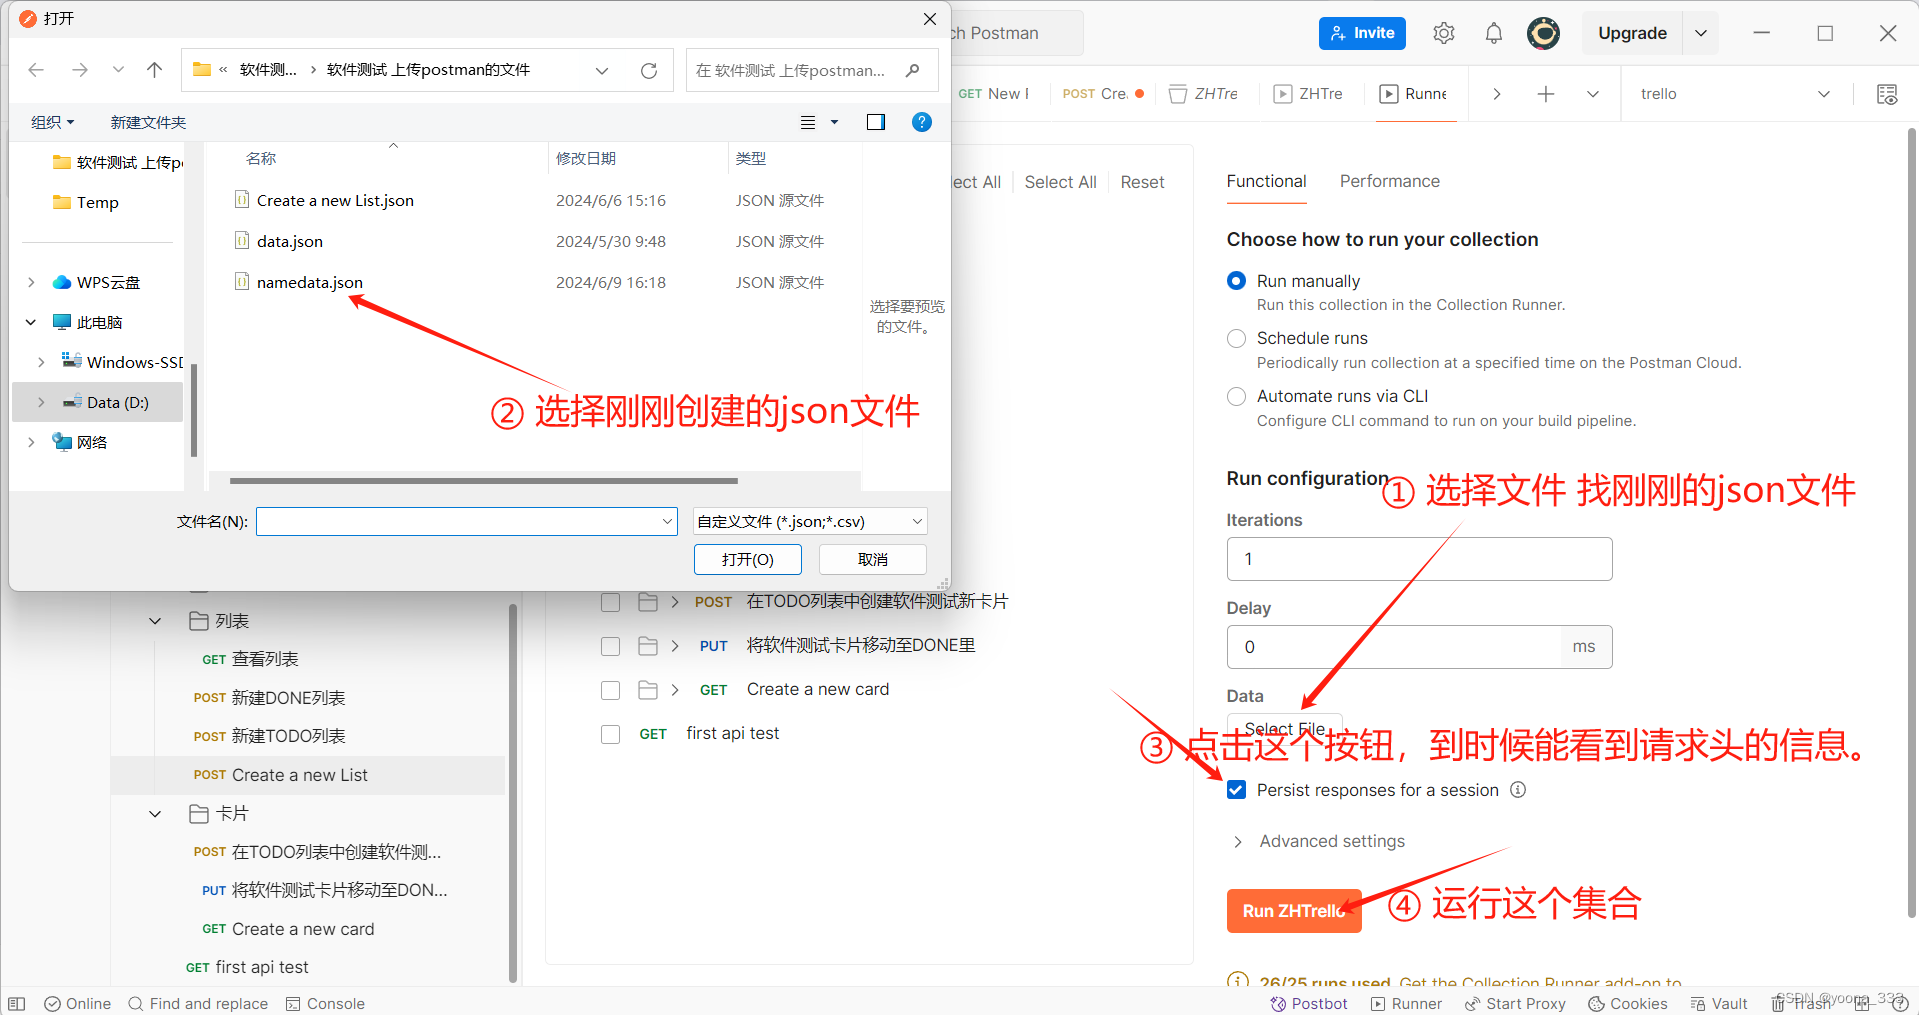Click Run ZHTrello button
1919x1015 pixels.
pos(1294,911)
